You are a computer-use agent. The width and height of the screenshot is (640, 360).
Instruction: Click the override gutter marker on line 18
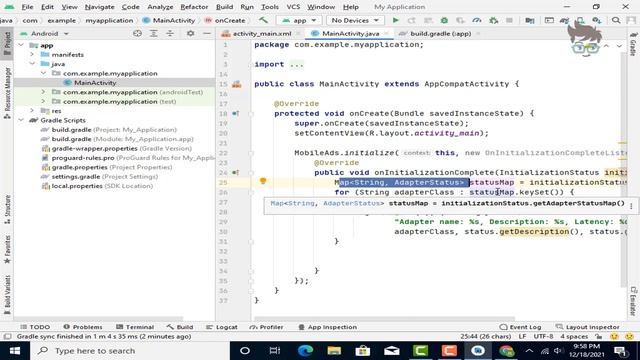(236, 113)
